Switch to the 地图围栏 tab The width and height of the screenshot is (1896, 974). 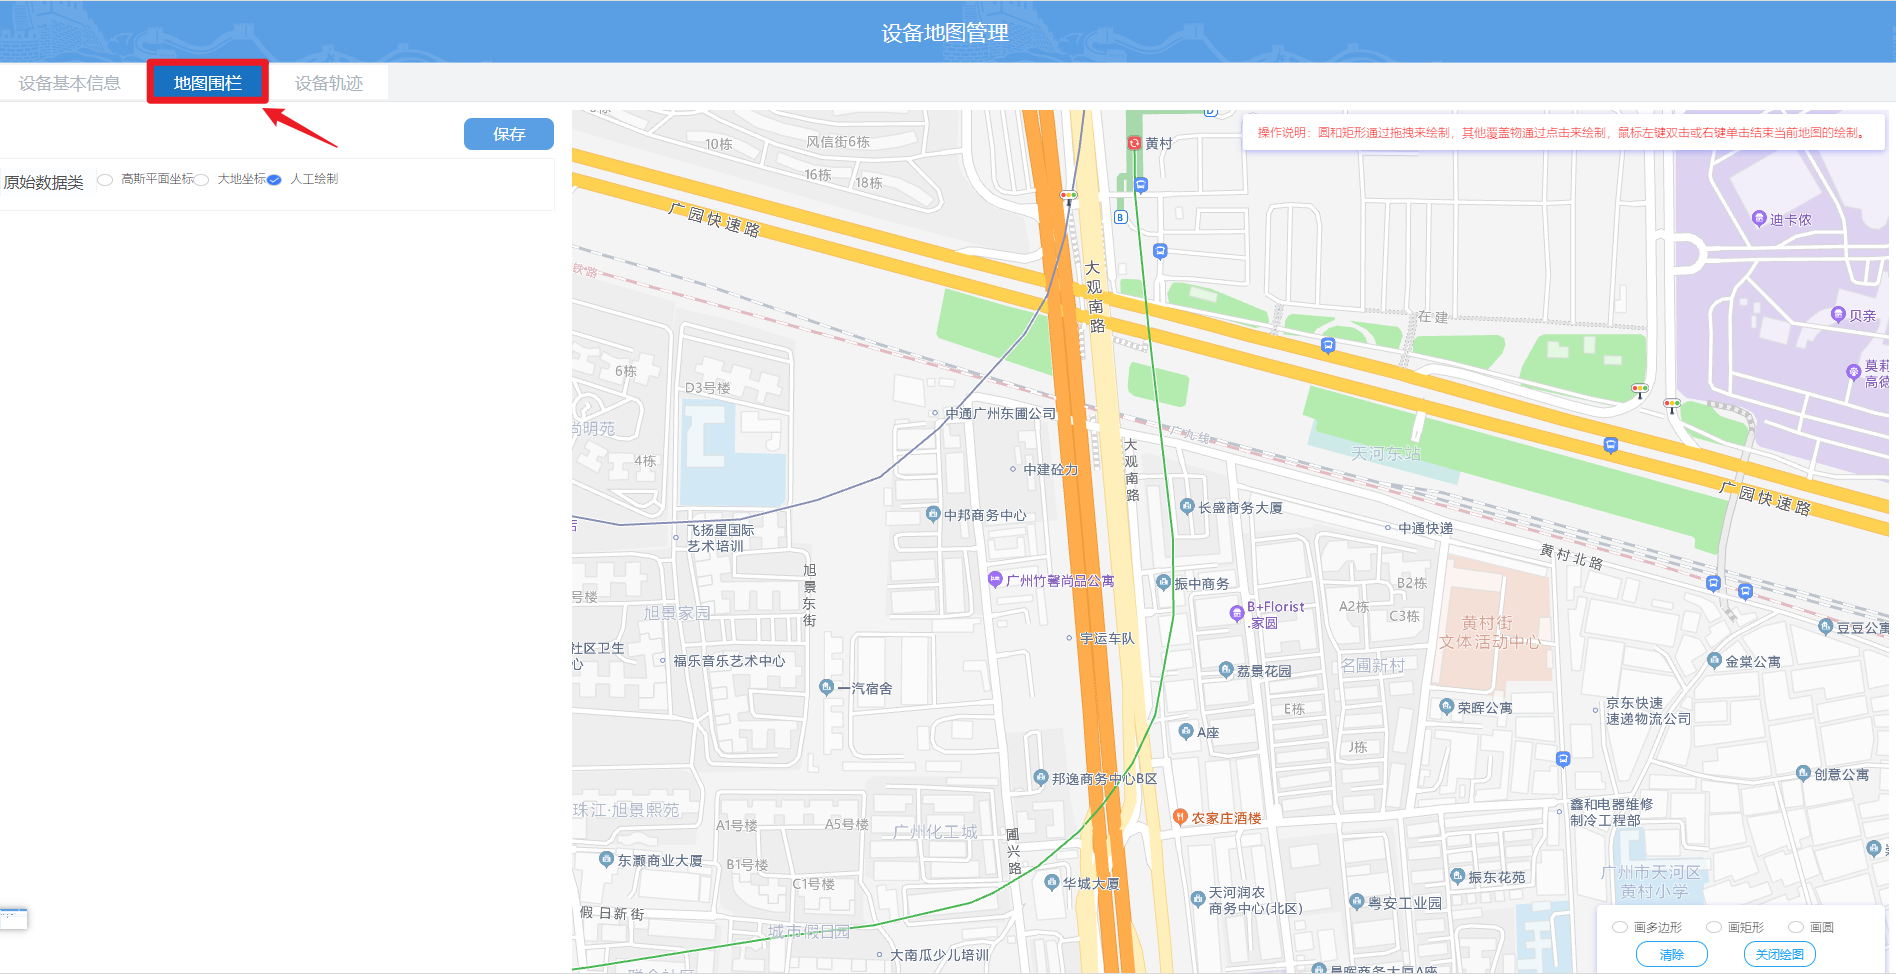click(x=208, y=83)
